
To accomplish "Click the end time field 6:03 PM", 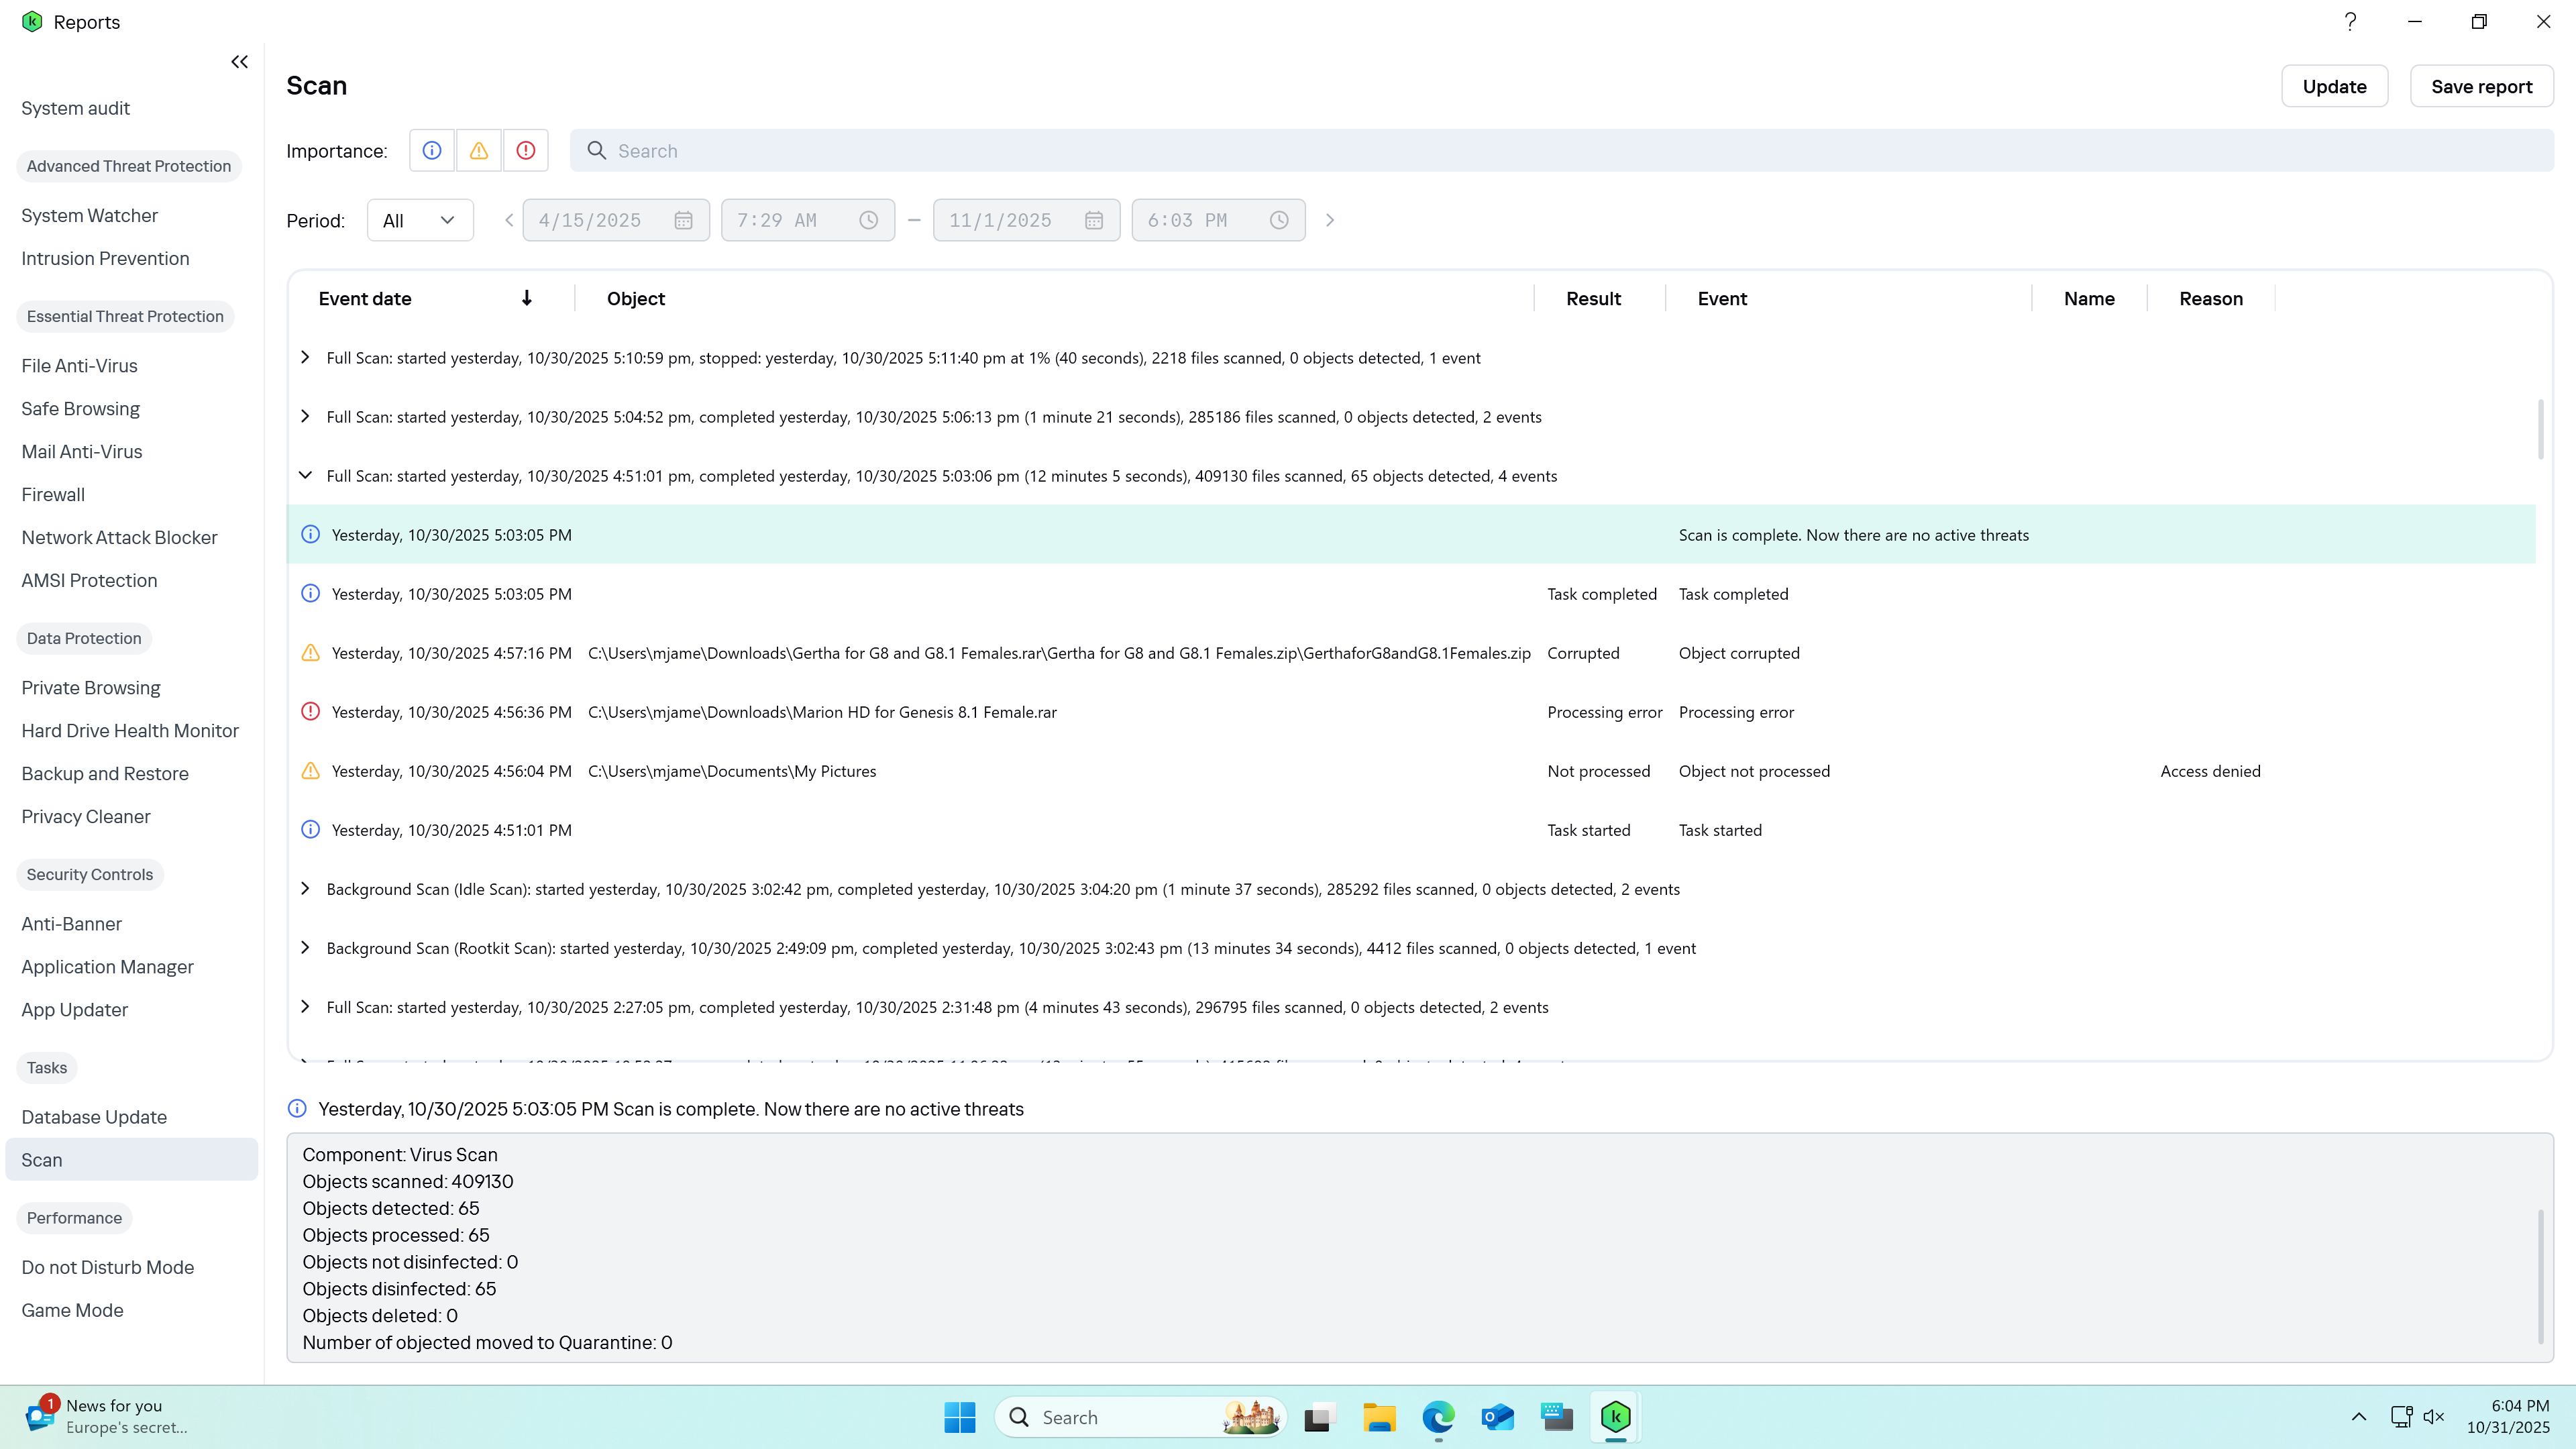I will pos(1218,220).
